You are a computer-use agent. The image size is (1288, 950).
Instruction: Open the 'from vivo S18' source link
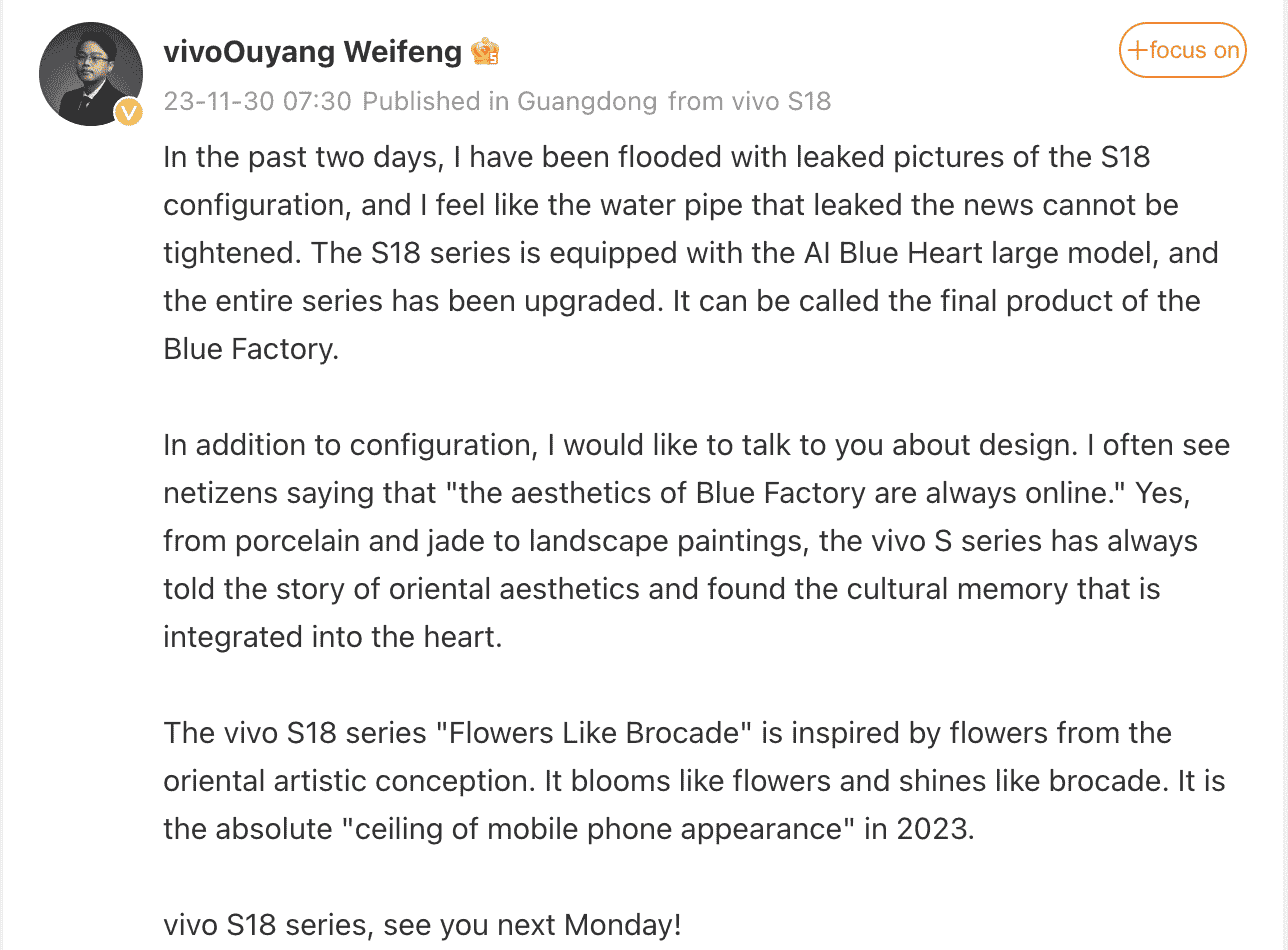click(749, 101)
